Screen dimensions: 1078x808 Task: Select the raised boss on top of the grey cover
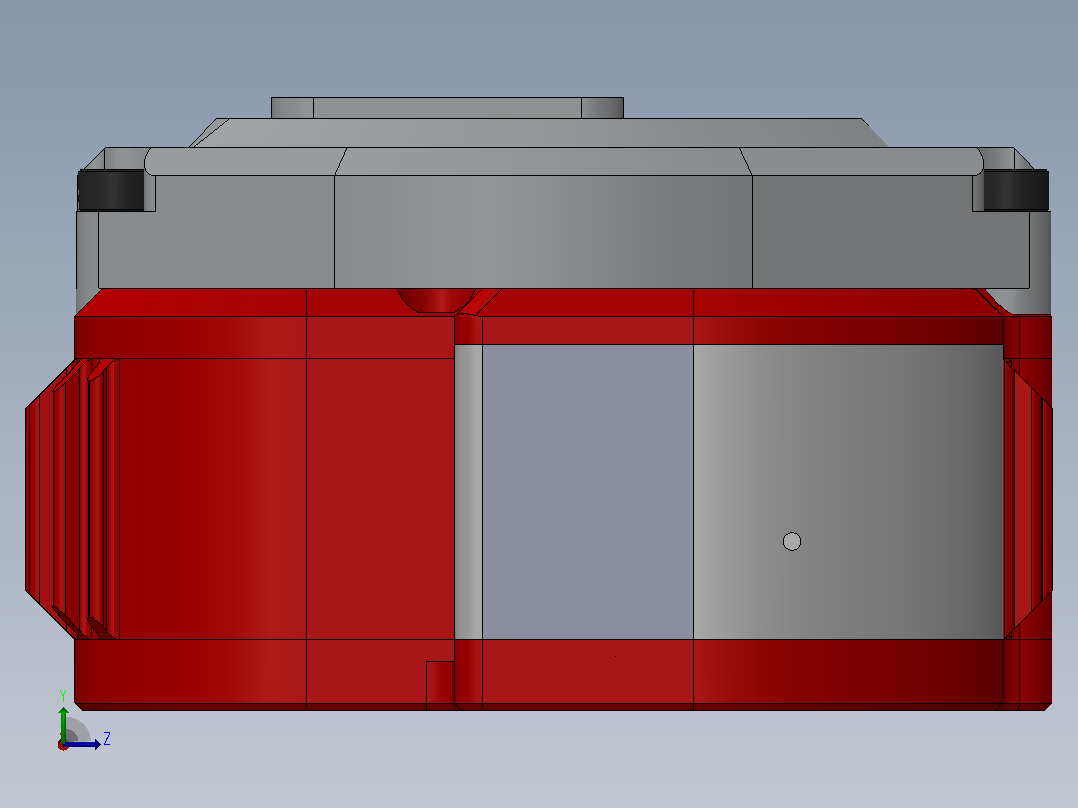click(x=448, y=108)
